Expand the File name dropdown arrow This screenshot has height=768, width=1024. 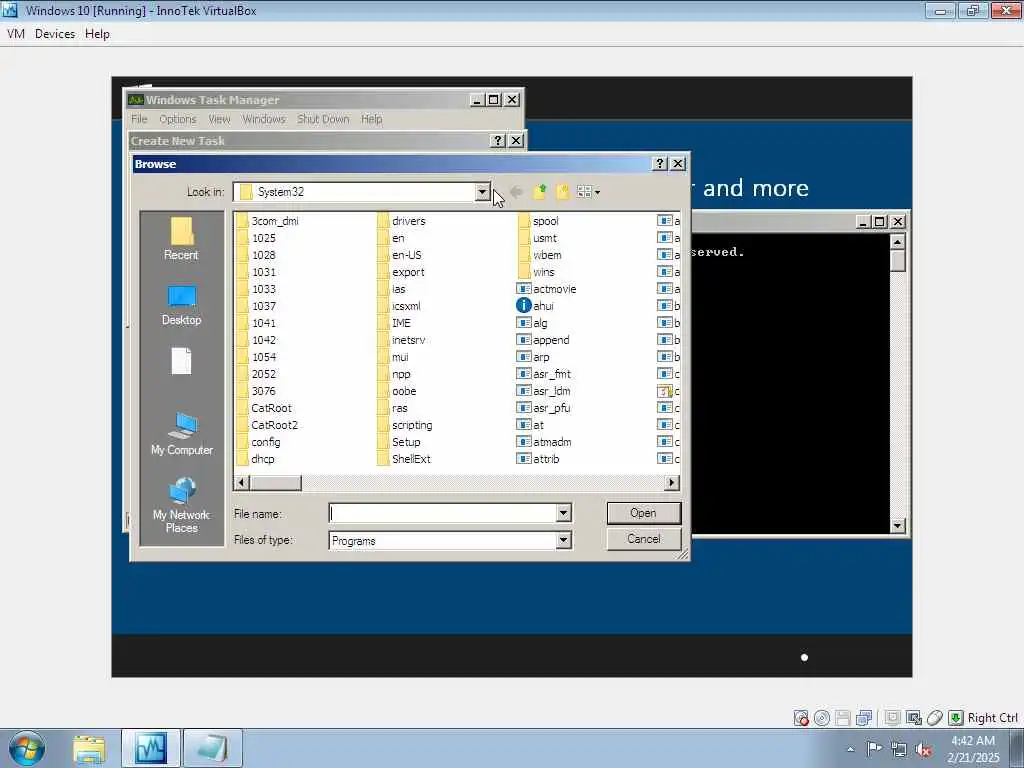click(x=564, y=513)
